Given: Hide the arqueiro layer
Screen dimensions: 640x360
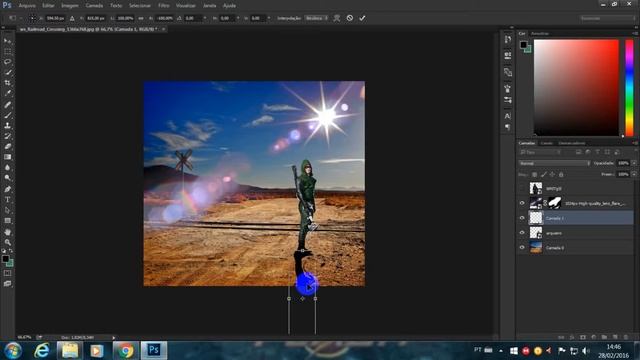Looking at the screenshot, I should [522, 233].
